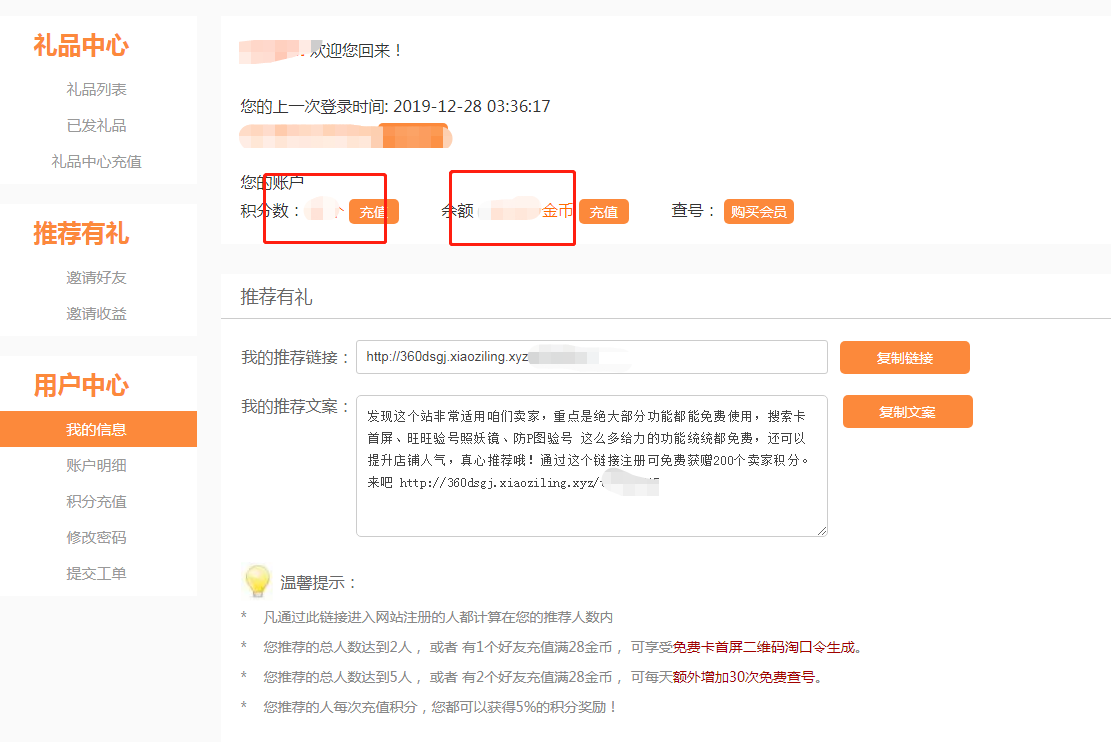
Task: Click 提交工单 in the sidebar
Action: [x=97, y=573]
